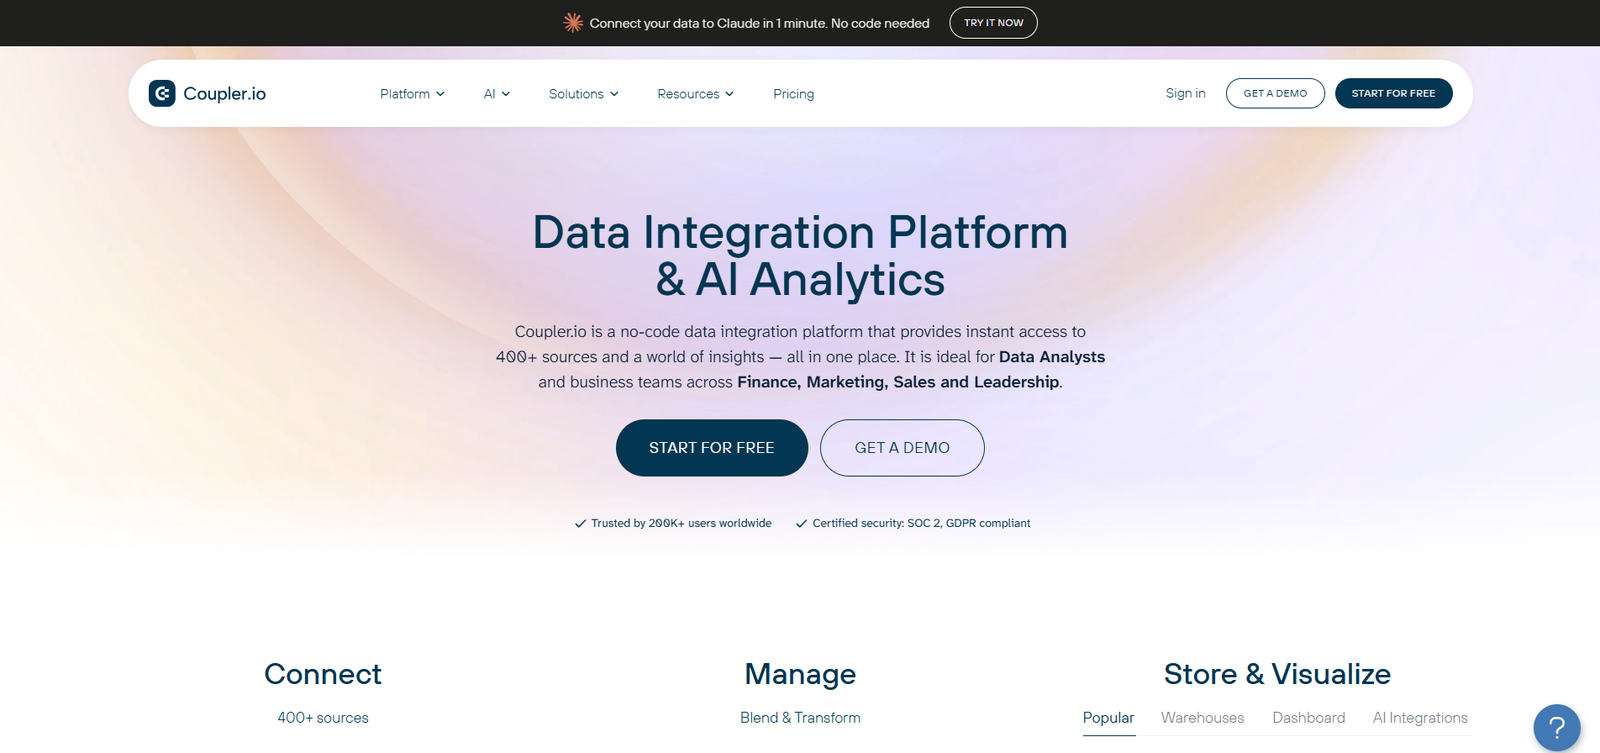Click "Certified security: SOC 2, GDPR compliant" text
The image size is (1600, 753).
click(x=921, y=523)
